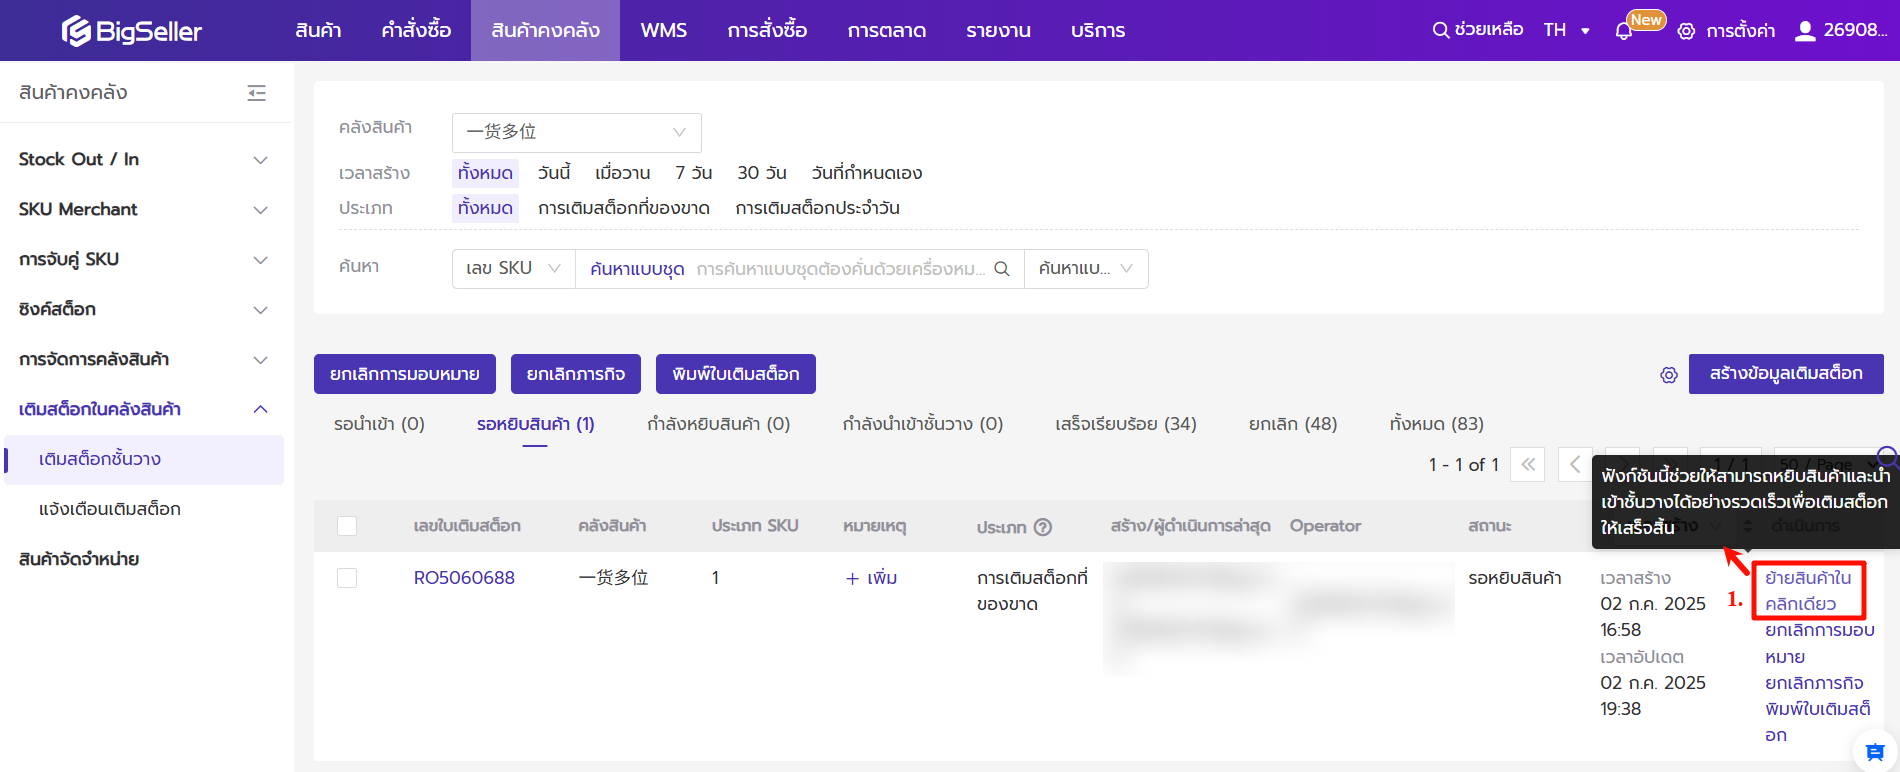Viewport: 1900px width, 772px height.
Task: Collapse the sidebar menu icon
Action: [257, 93]
